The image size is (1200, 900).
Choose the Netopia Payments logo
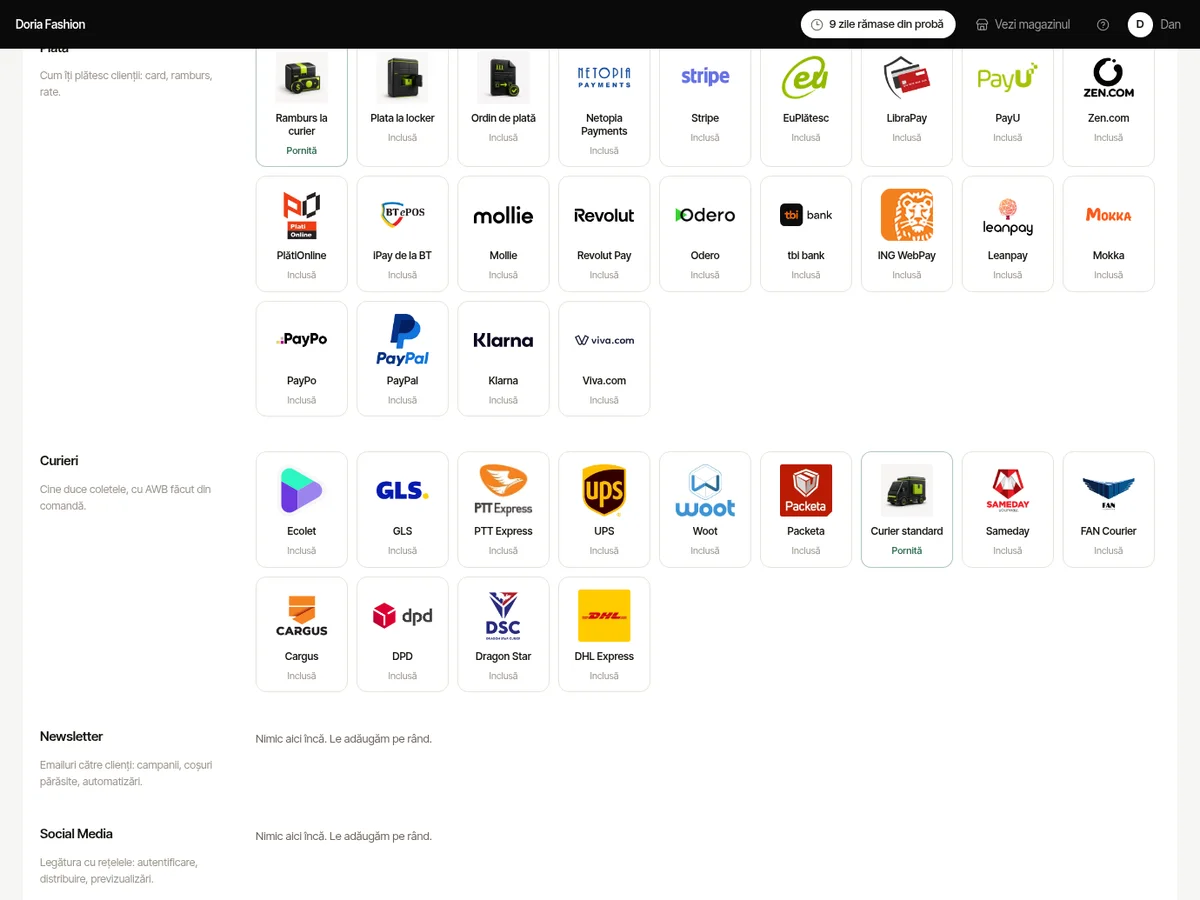604,78
